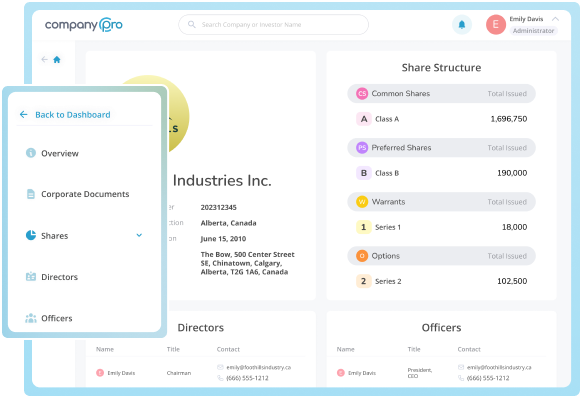Click the Corporate Documents file icon

[31, 194]
